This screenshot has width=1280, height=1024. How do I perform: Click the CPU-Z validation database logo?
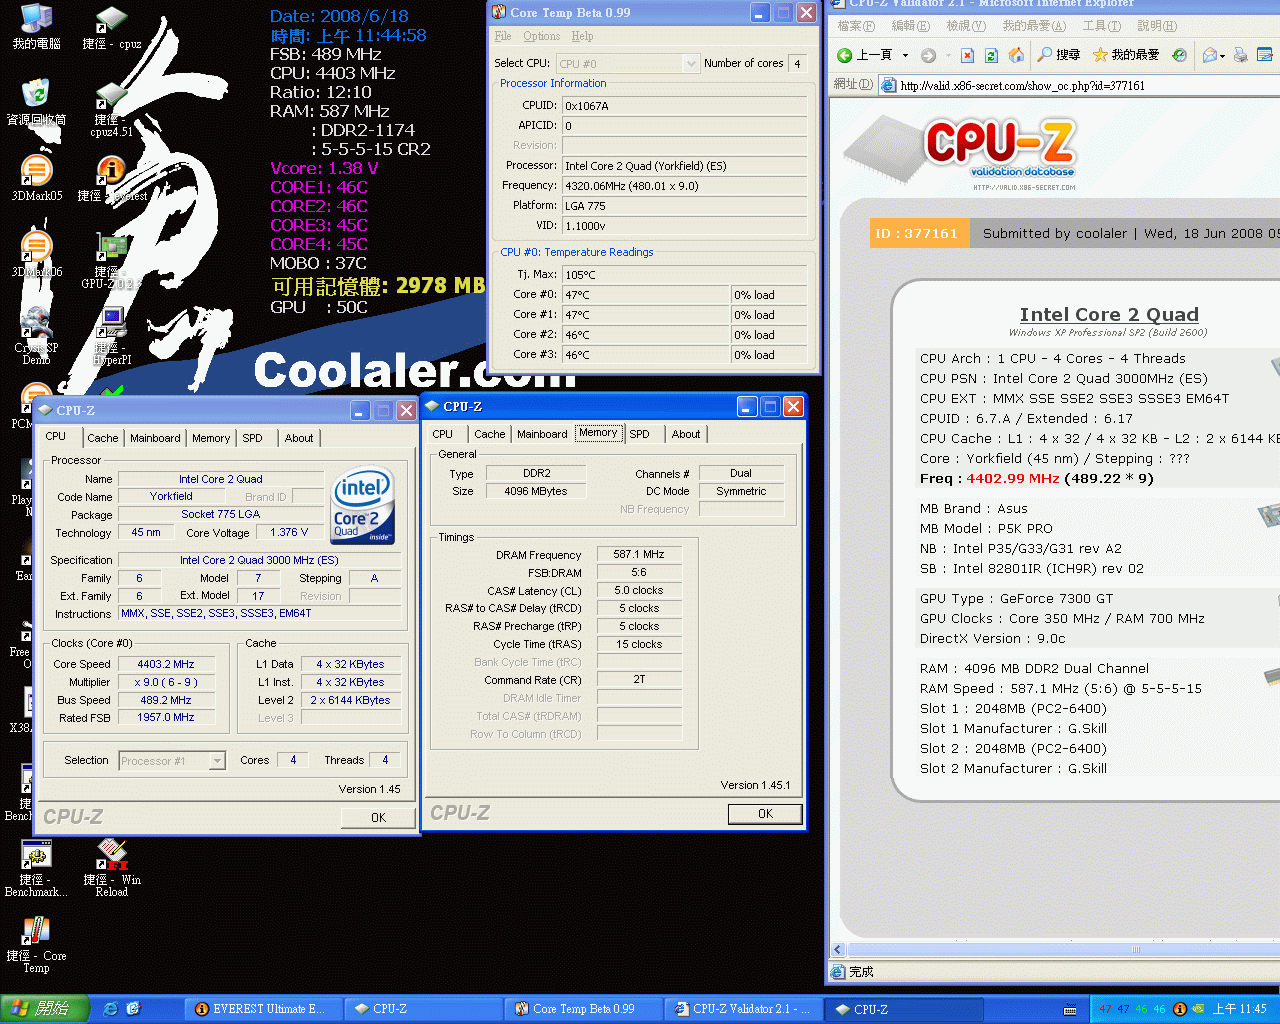pos(1000,150)
